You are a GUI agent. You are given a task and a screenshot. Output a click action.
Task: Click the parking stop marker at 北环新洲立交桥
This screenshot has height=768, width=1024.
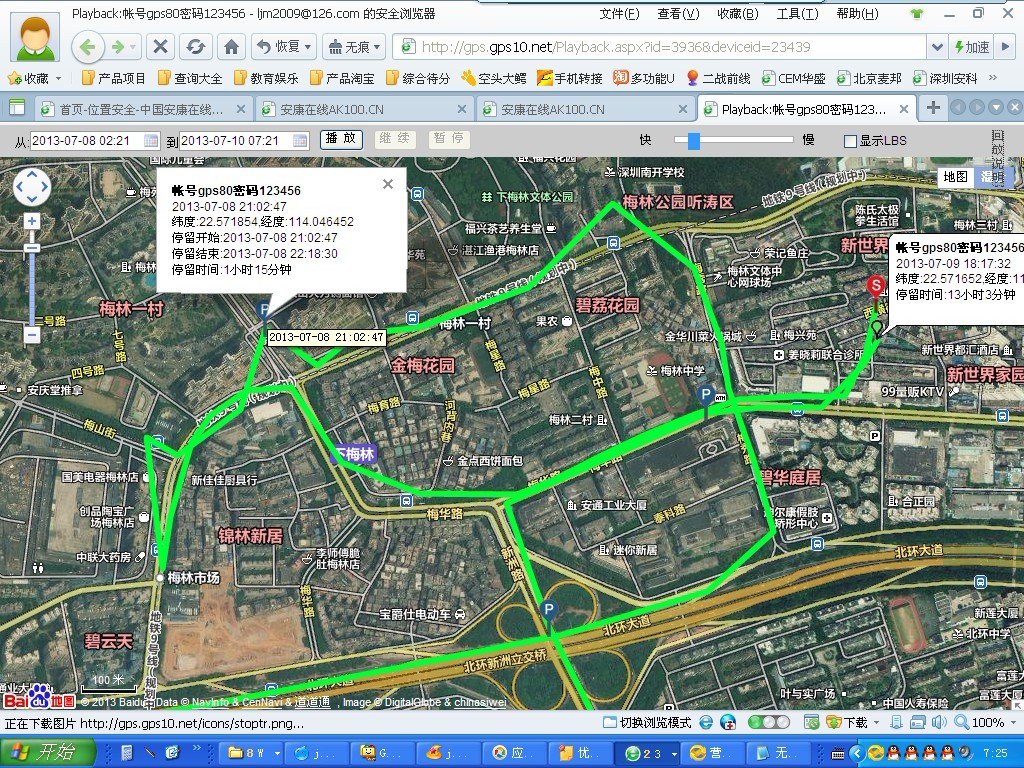pos(549,611)
